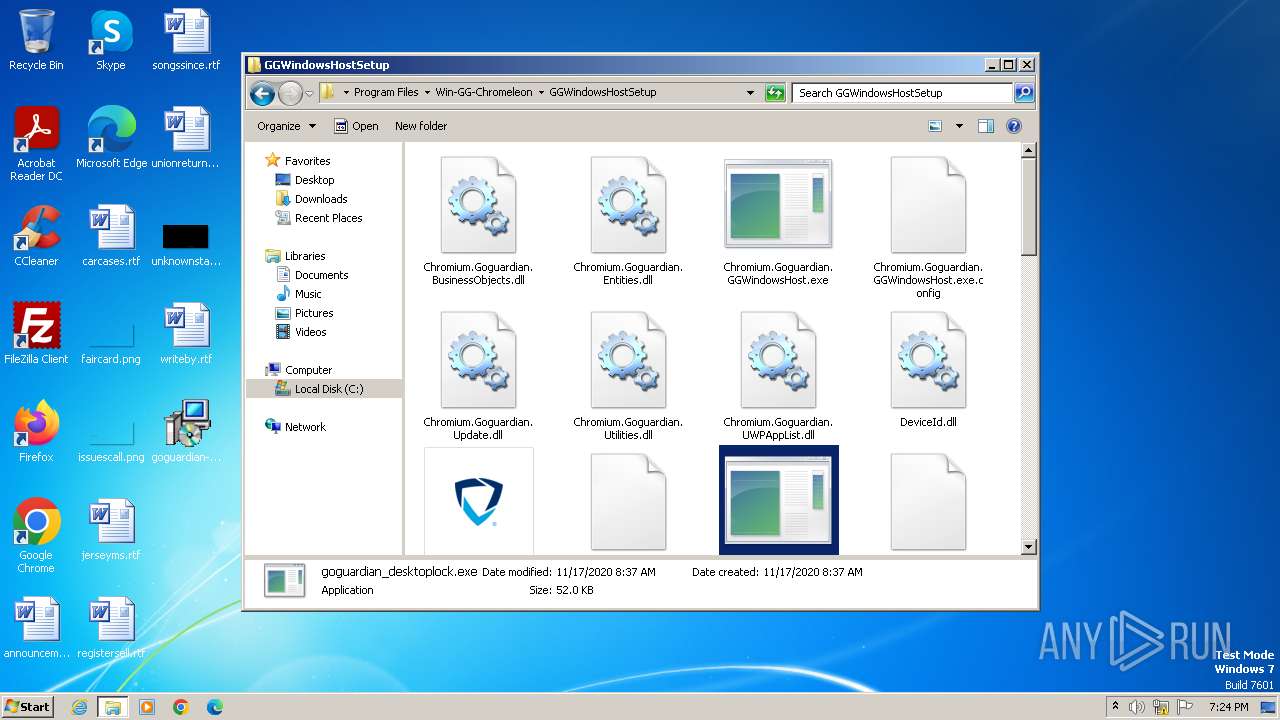
Task: Select highlighted goguardian_desktoplock.exe icon
Action: tap(778, 501)
